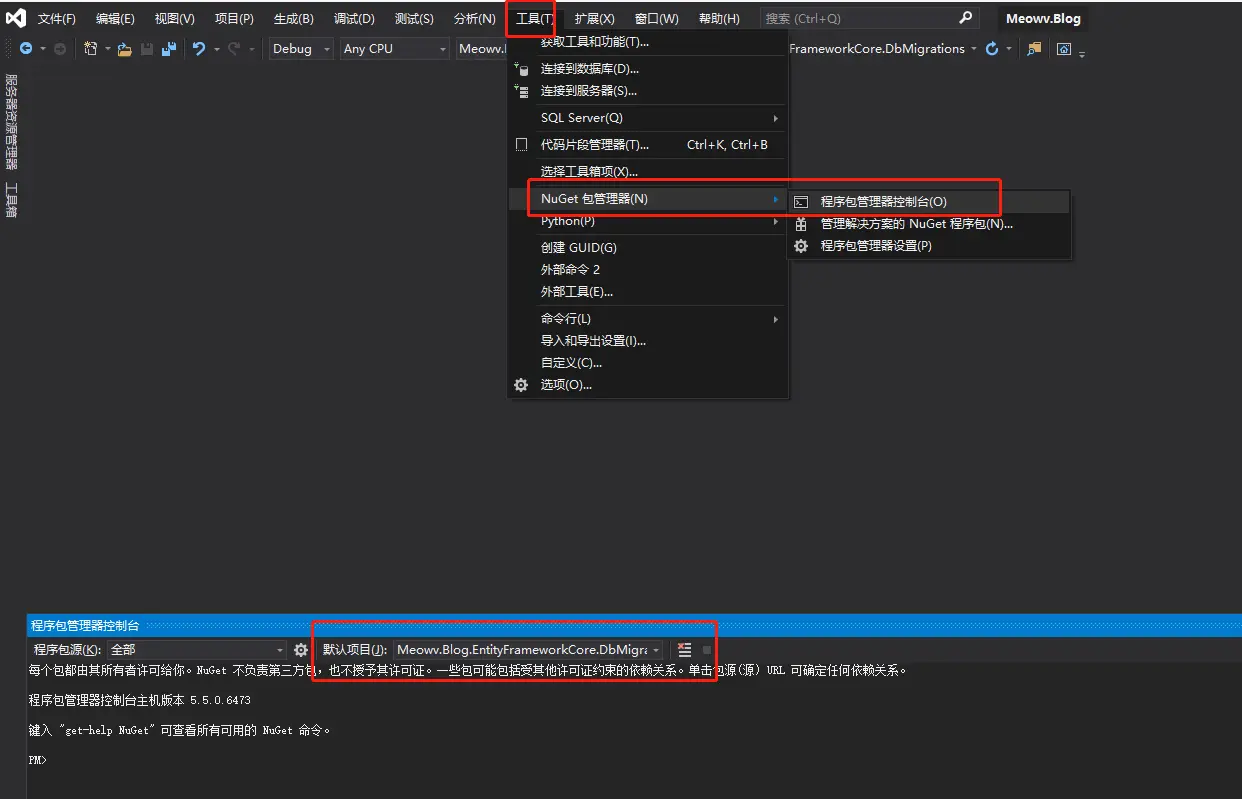Click the PM> console prompt line

coord(37,760)
